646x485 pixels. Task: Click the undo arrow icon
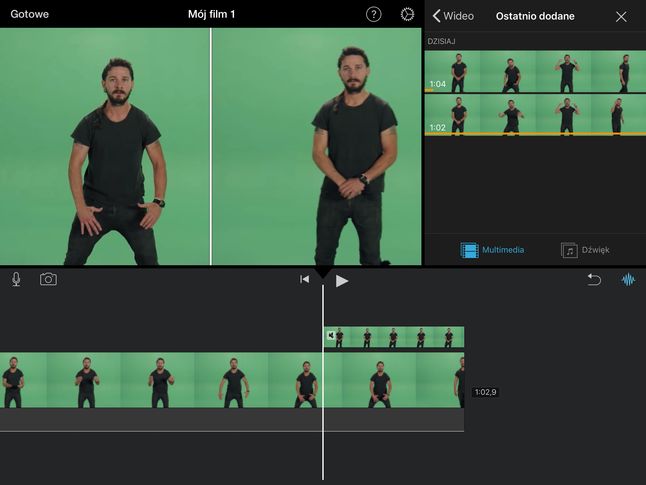594,280
